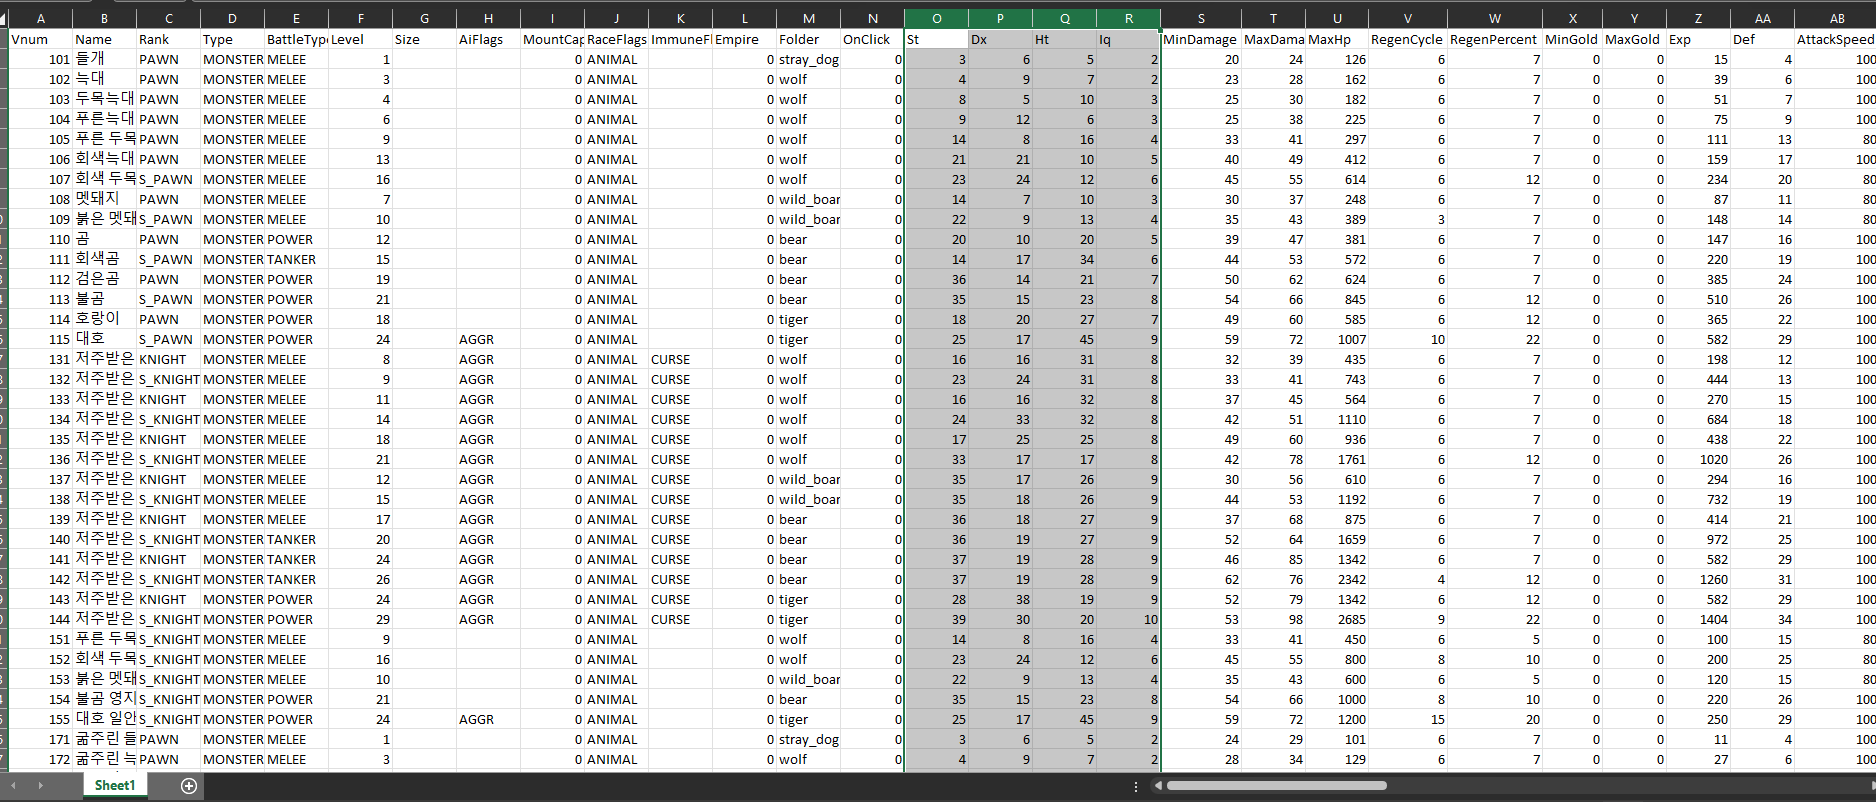The width and height of the screenshot is (1876, 802).
Task: Click the MaxHp value "2685"
Action: (1337, 620)
